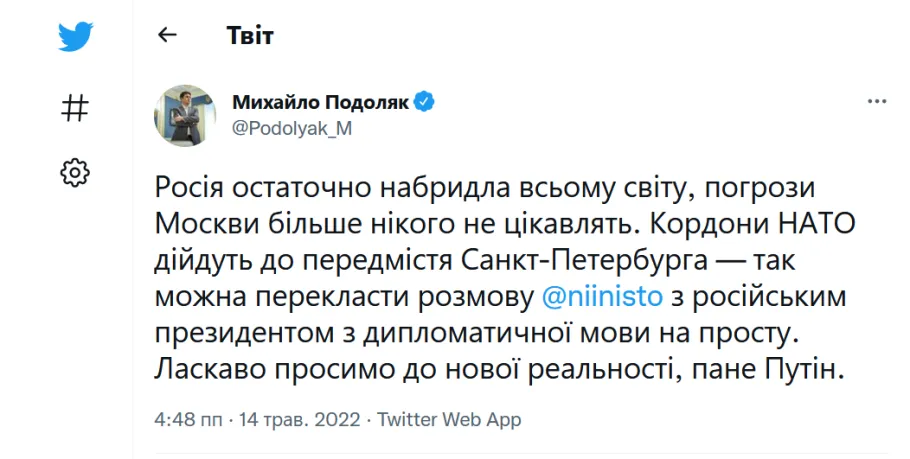Image resolution: width=910 pixels, height=459 pixels.
Task: Open the Explore hashtag icon
Action: (75, 108)
